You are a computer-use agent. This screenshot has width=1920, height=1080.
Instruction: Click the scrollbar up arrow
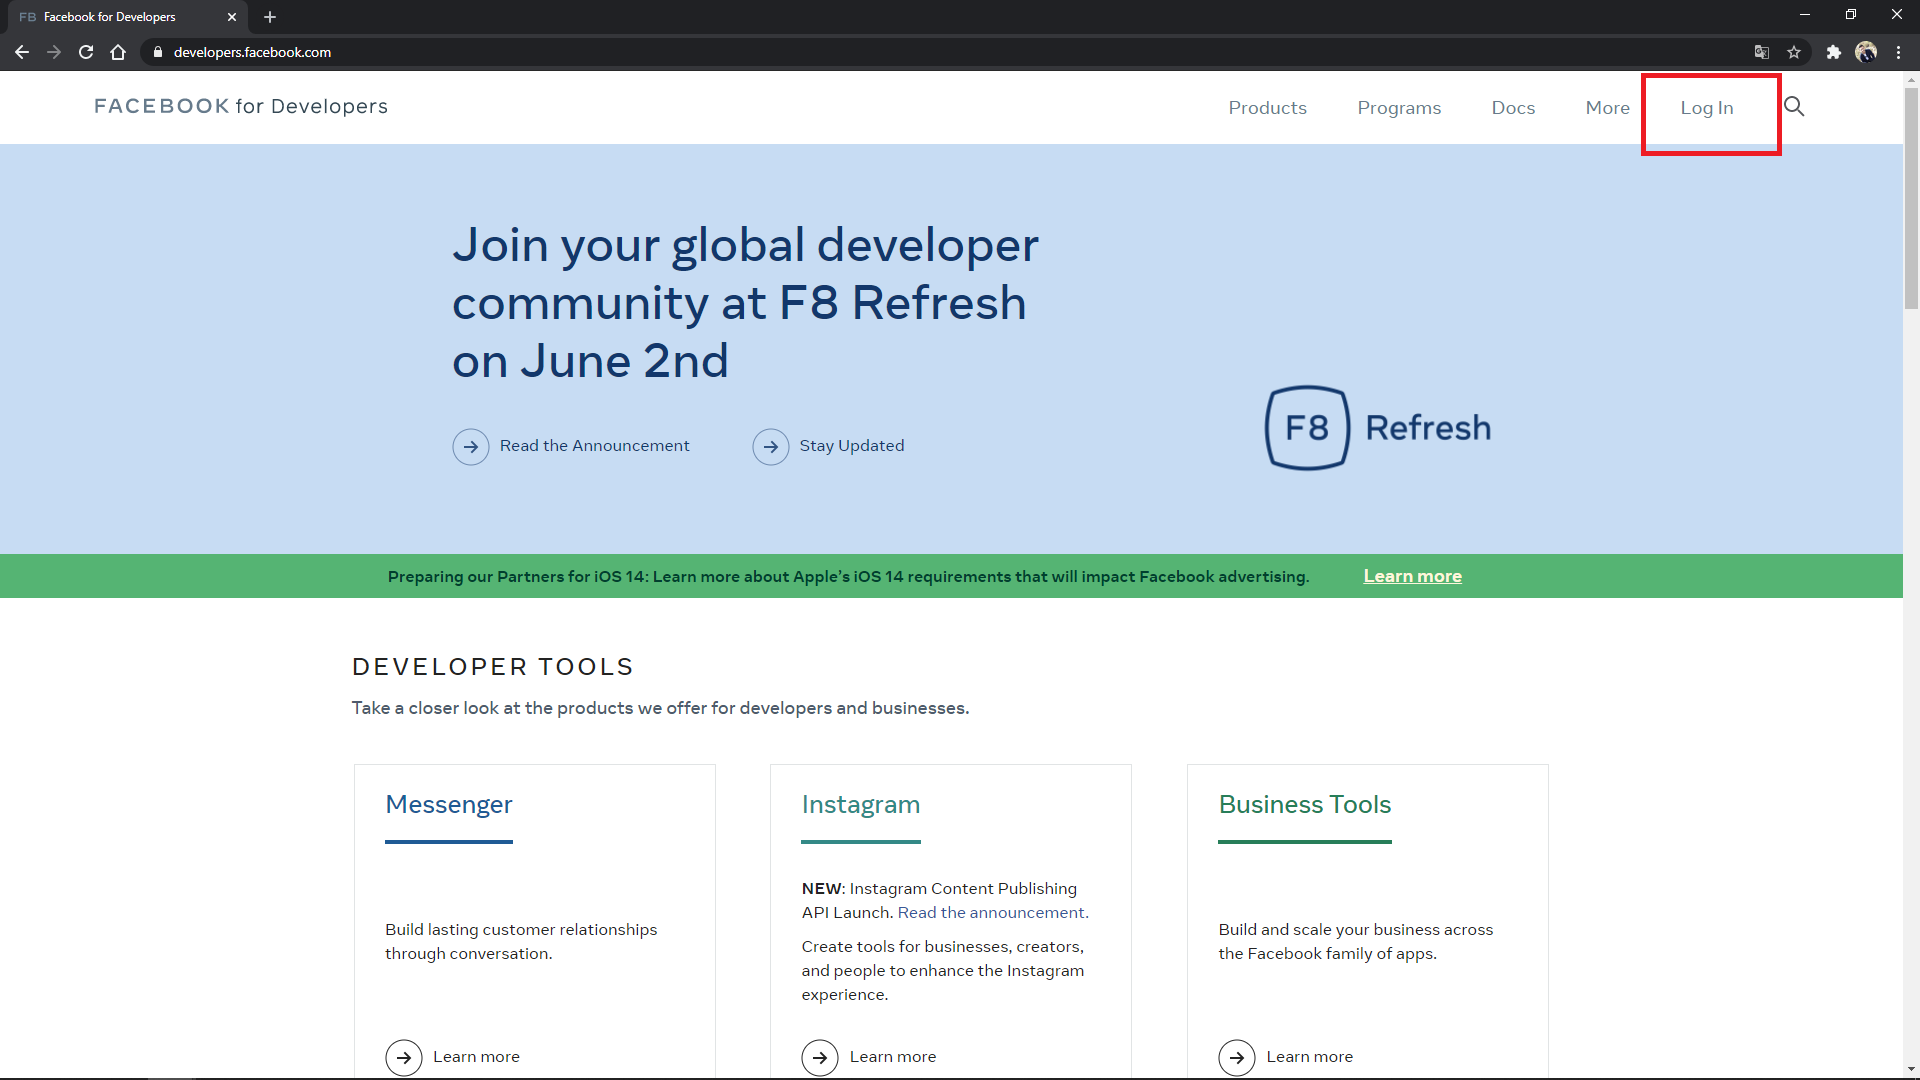[x=1911, y=79]
